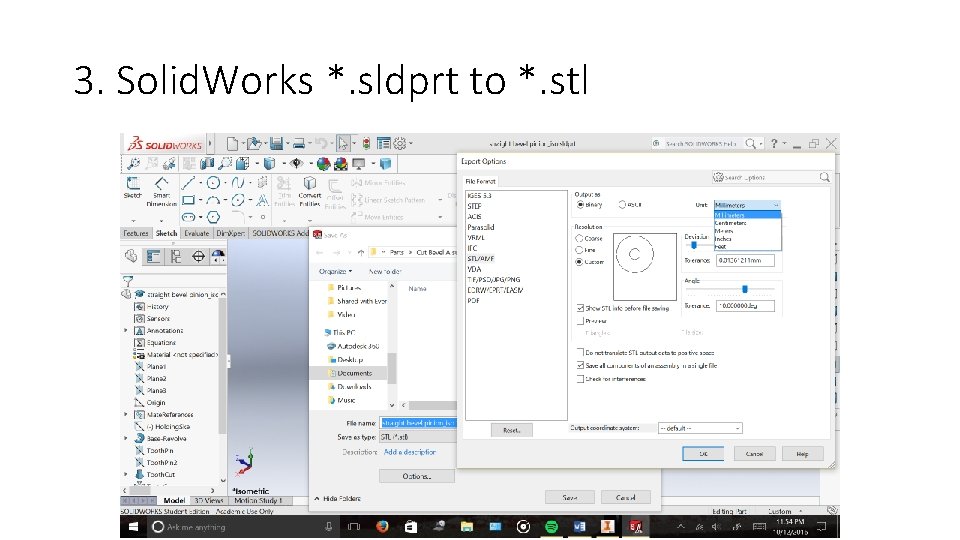The height and width of the screenshot is (540, 960).
Task: Click the OK button in Export Options
Action: tap(703, 454)
